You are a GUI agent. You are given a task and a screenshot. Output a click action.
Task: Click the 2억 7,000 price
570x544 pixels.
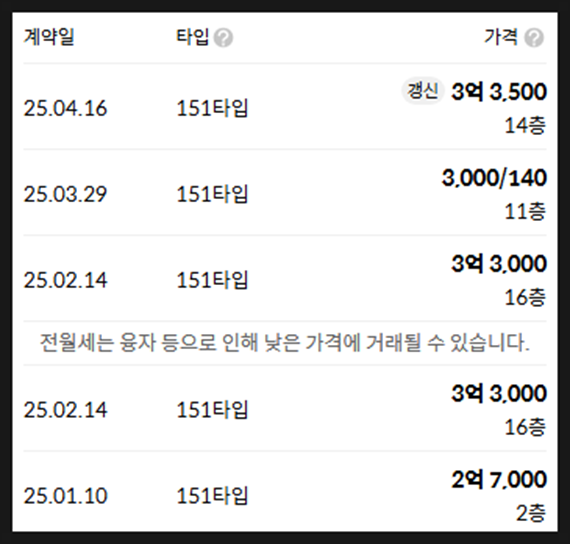click(x=499, y=479)
